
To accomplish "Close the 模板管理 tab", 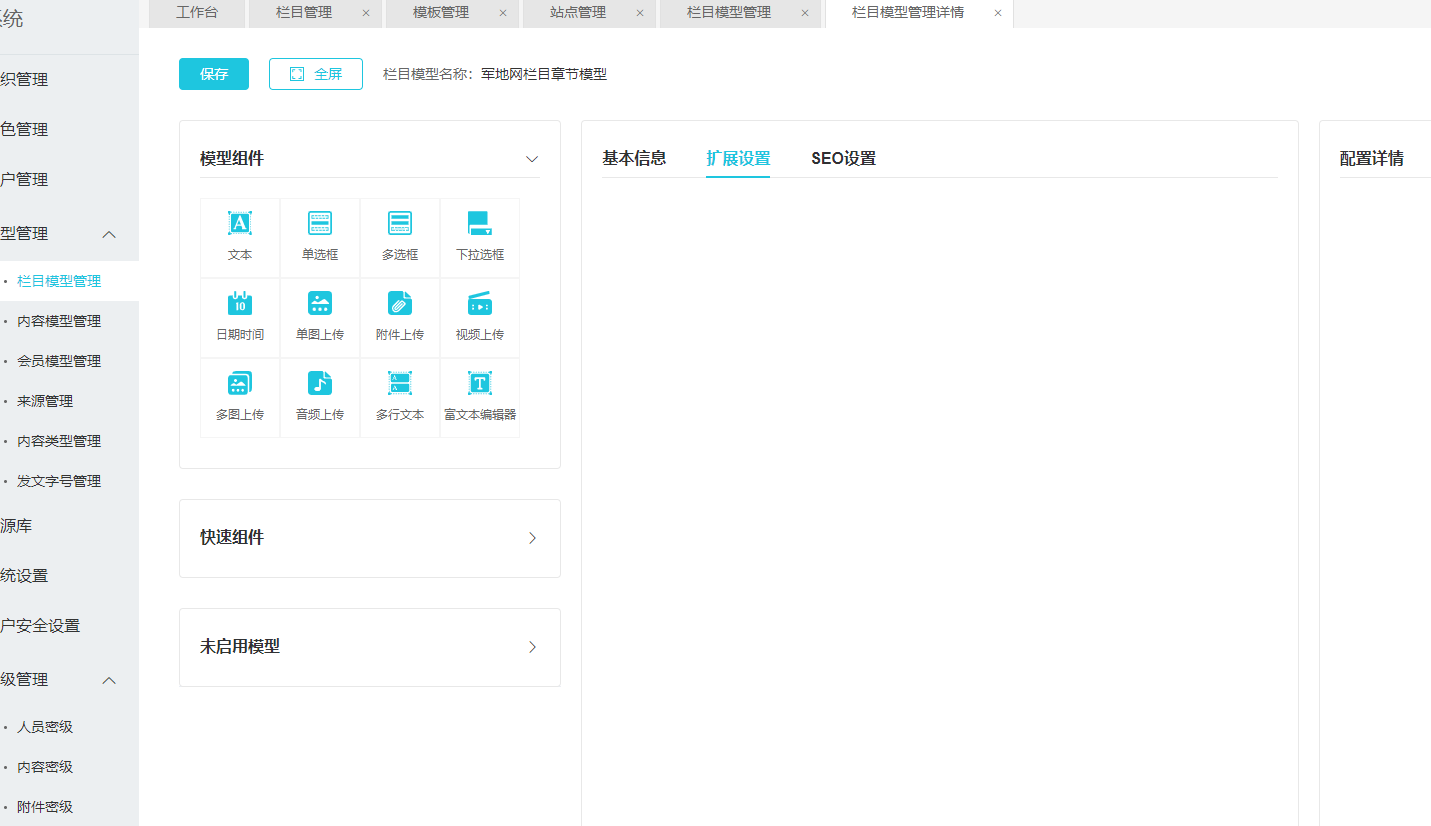I will tap(502, 13).
